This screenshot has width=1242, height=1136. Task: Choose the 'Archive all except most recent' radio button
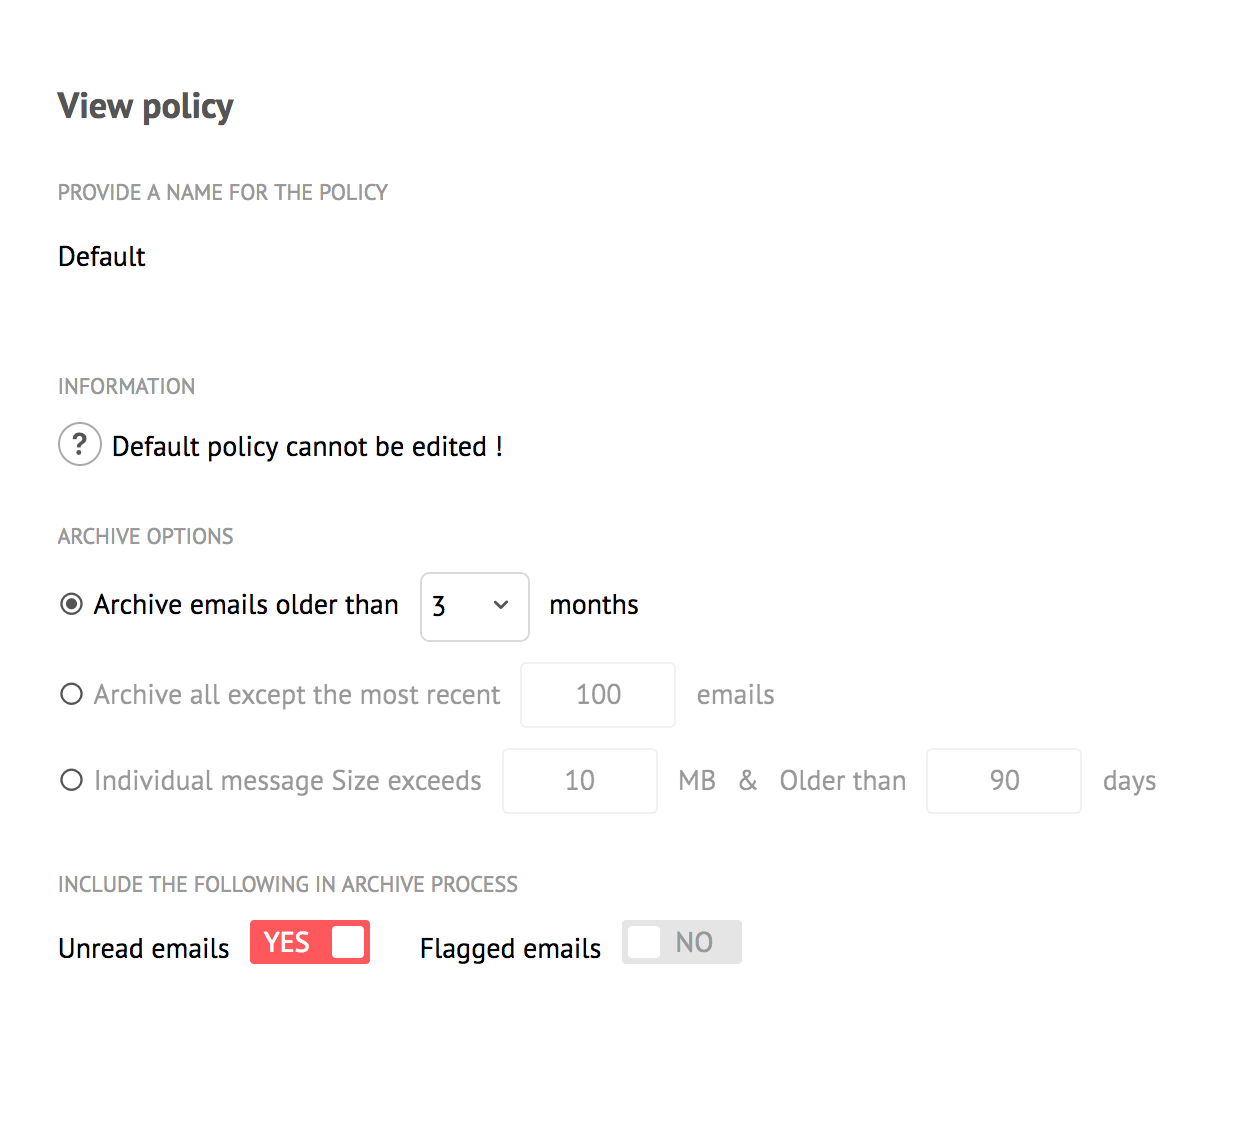pos(71,694)
